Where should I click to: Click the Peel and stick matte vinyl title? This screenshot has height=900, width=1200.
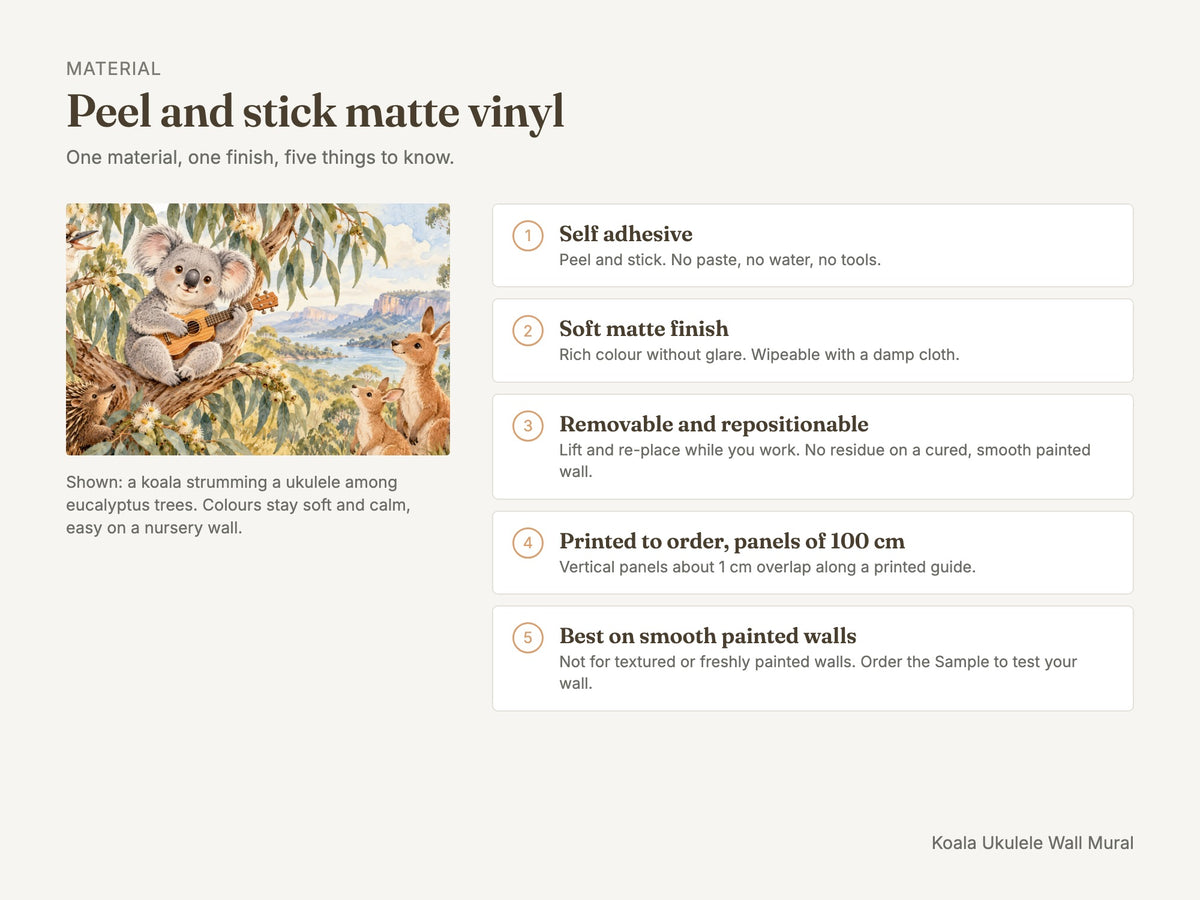point(315,112)
